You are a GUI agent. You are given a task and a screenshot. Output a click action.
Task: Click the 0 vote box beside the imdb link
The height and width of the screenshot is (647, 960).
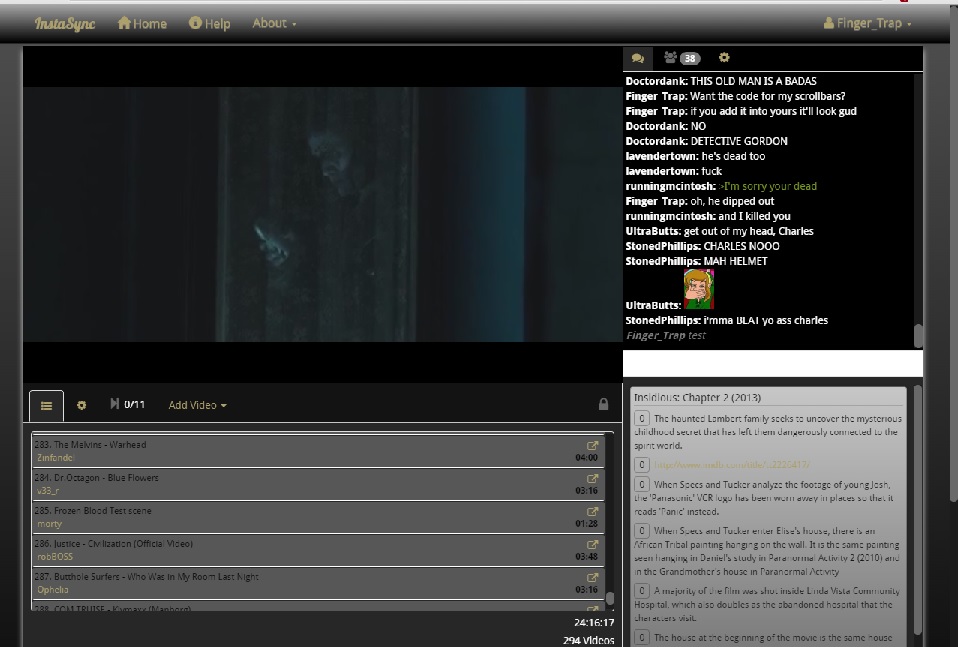pyautogui.click(x=643, y=465)
